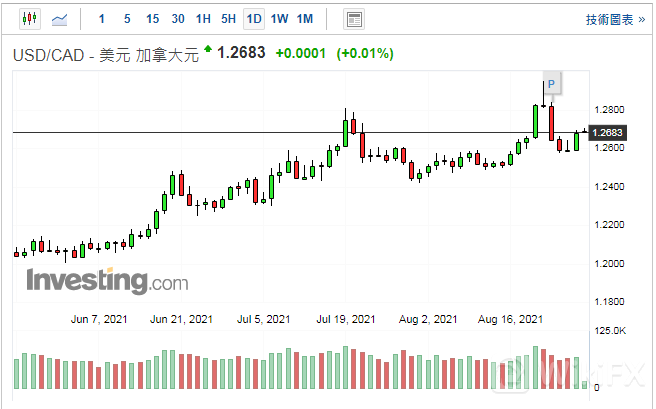This screenshot has height=409, width=656.
Task: Click the Investing.com watermark logo
Action: tap(107, 280)
